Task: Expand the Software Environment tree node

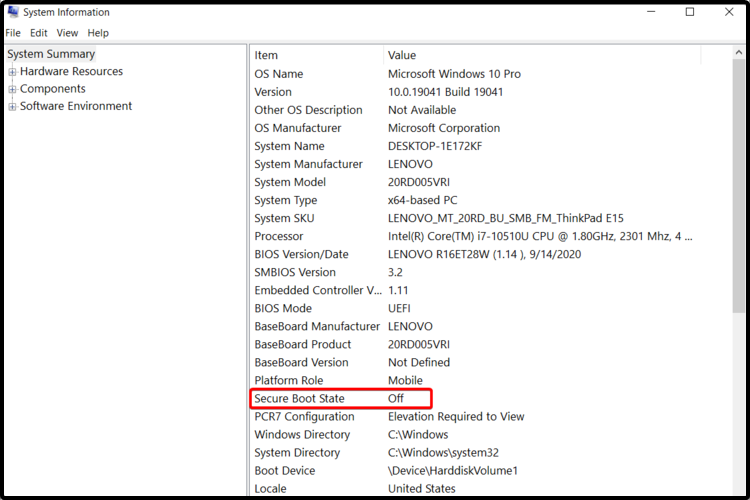Action: coord(12,106)
